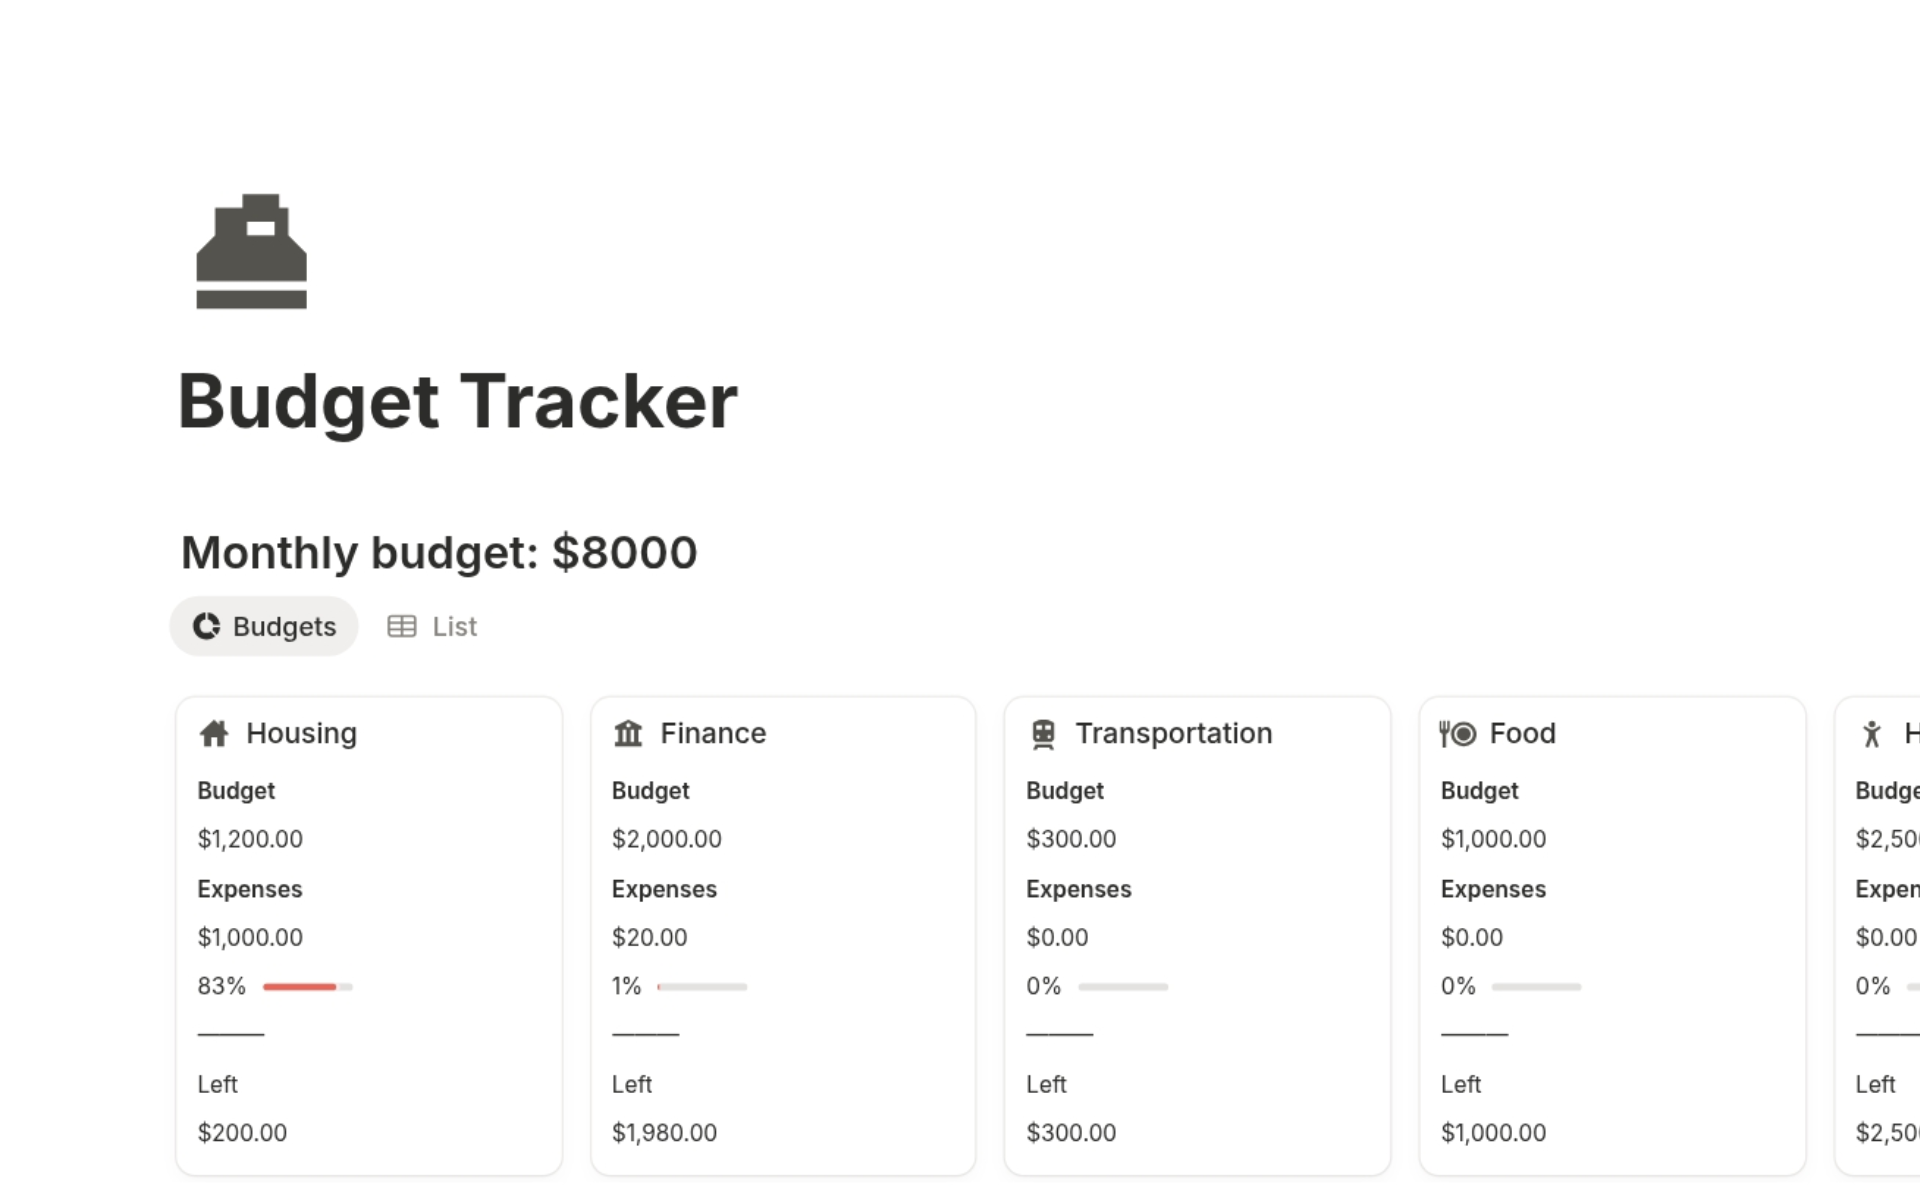
Task: Switch to the List view tab
Action: click(x=453, y=627)
